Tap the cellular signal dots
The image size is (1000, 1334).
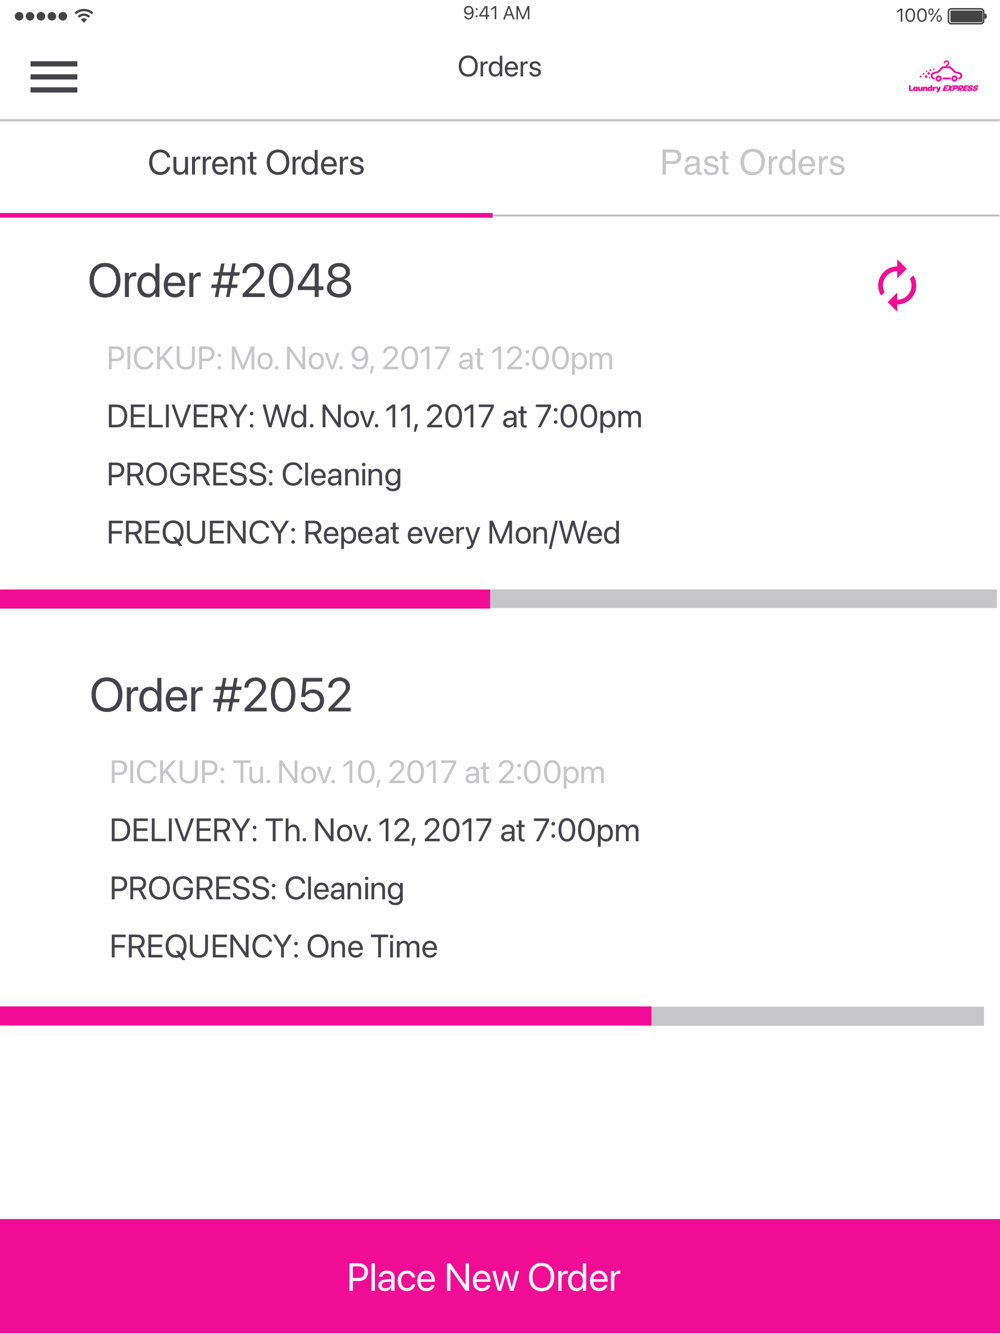pos(40,16)
